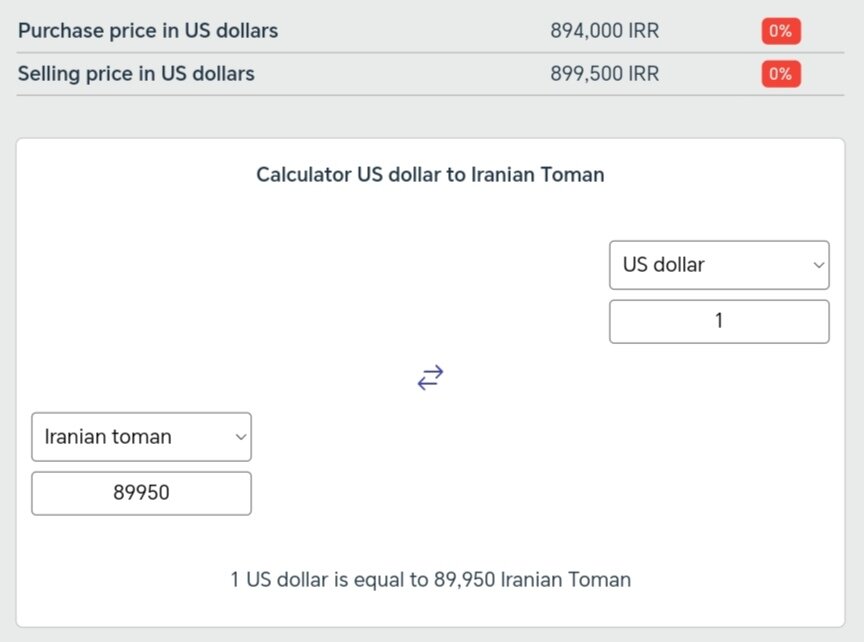Click the IRR unit after 894,000

(643, 31)
